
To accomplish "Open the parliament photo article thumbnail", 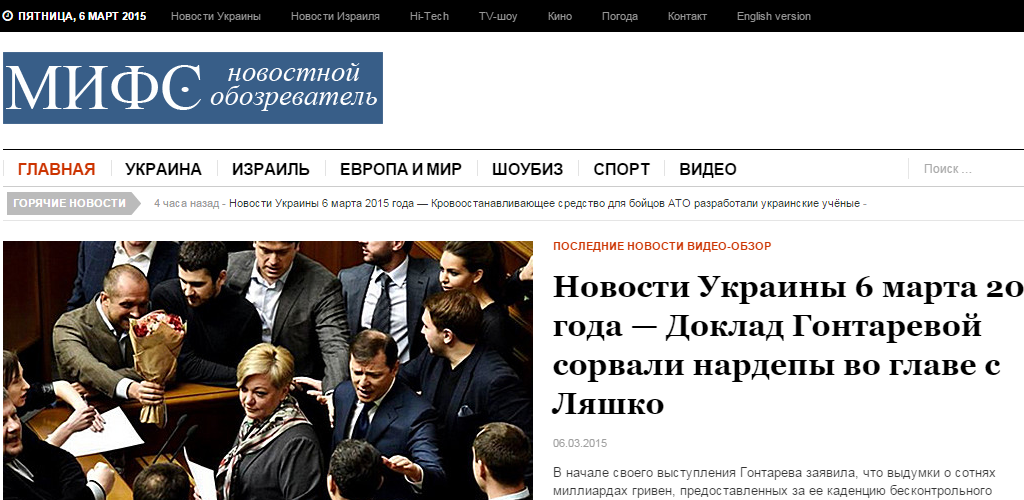I will (x=268, y=371).
